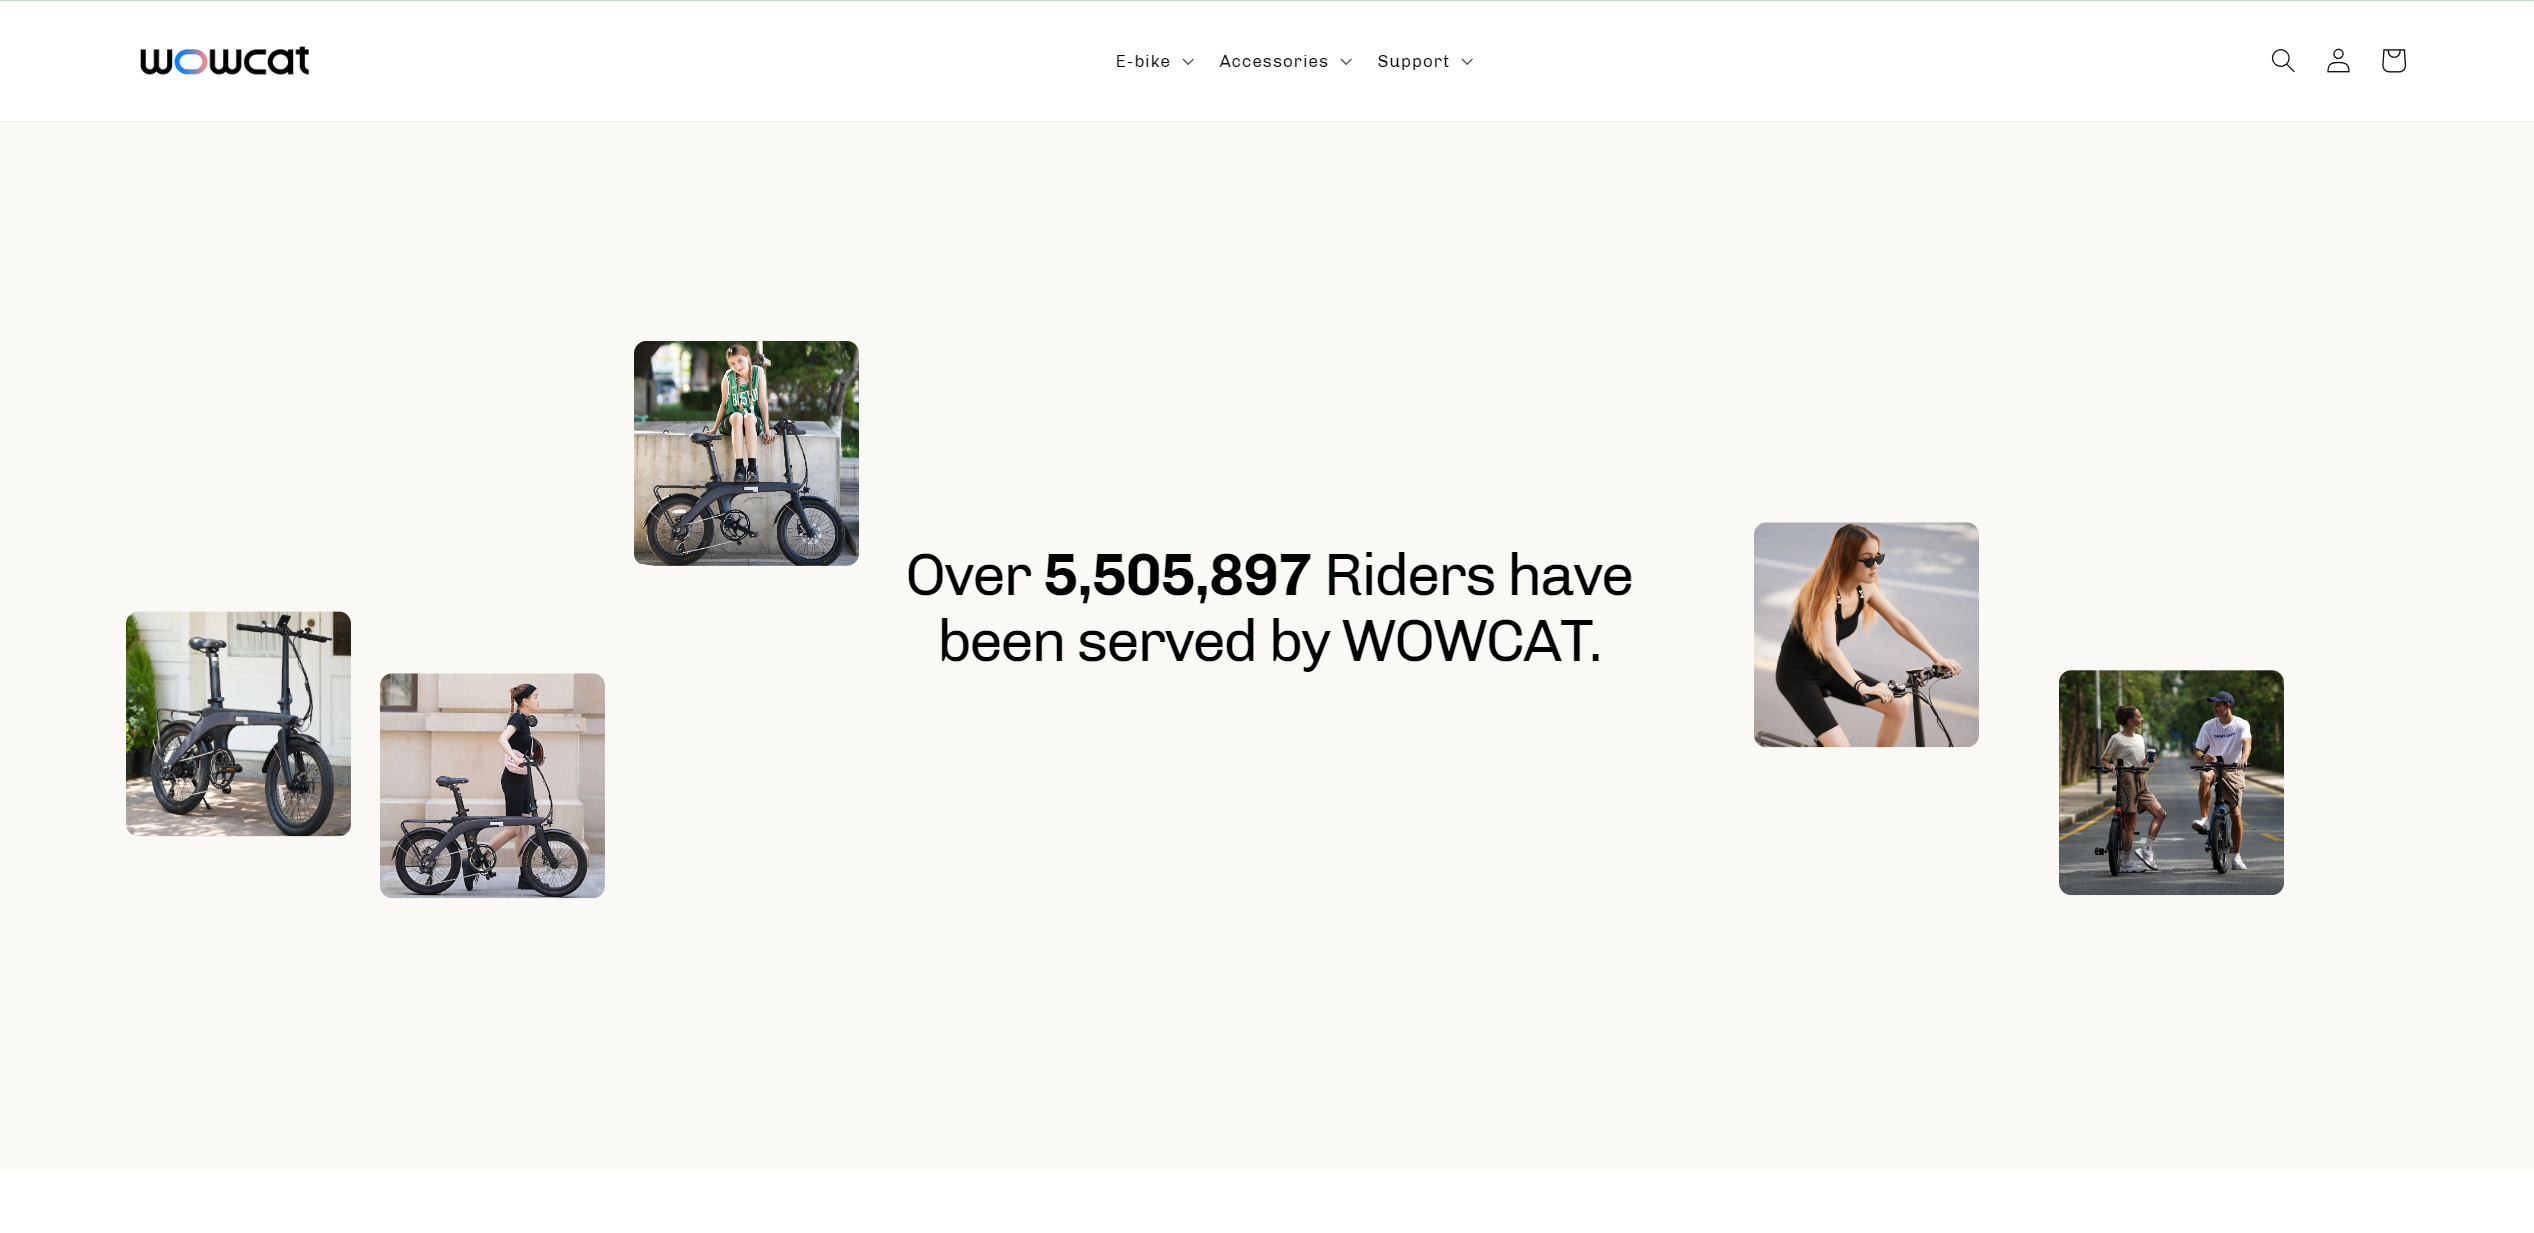Expand the Accessories chevron arrow
The image size is (2534, 1233).
click(1346, 62)
